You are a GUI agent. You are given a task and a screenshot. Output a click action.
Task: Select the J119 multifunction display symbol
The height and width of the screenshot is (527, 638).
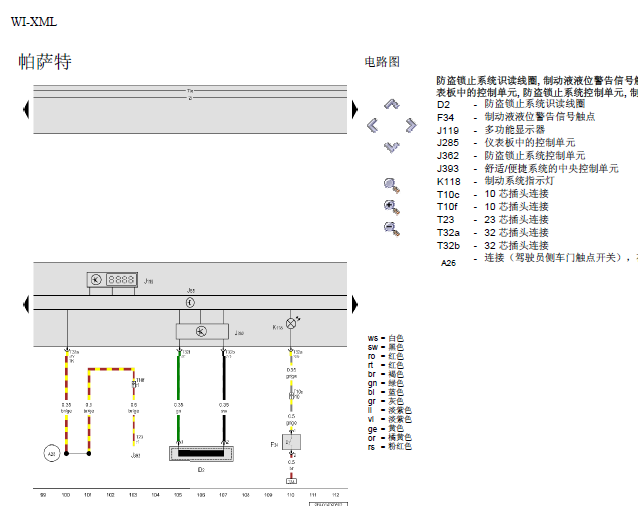[112, 280]
